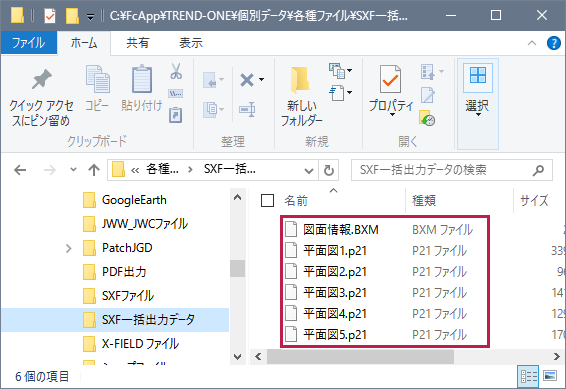The height and width of the screenshot is (389, 566).
Task: Select file 平面図5.p21
Action: 326,335
